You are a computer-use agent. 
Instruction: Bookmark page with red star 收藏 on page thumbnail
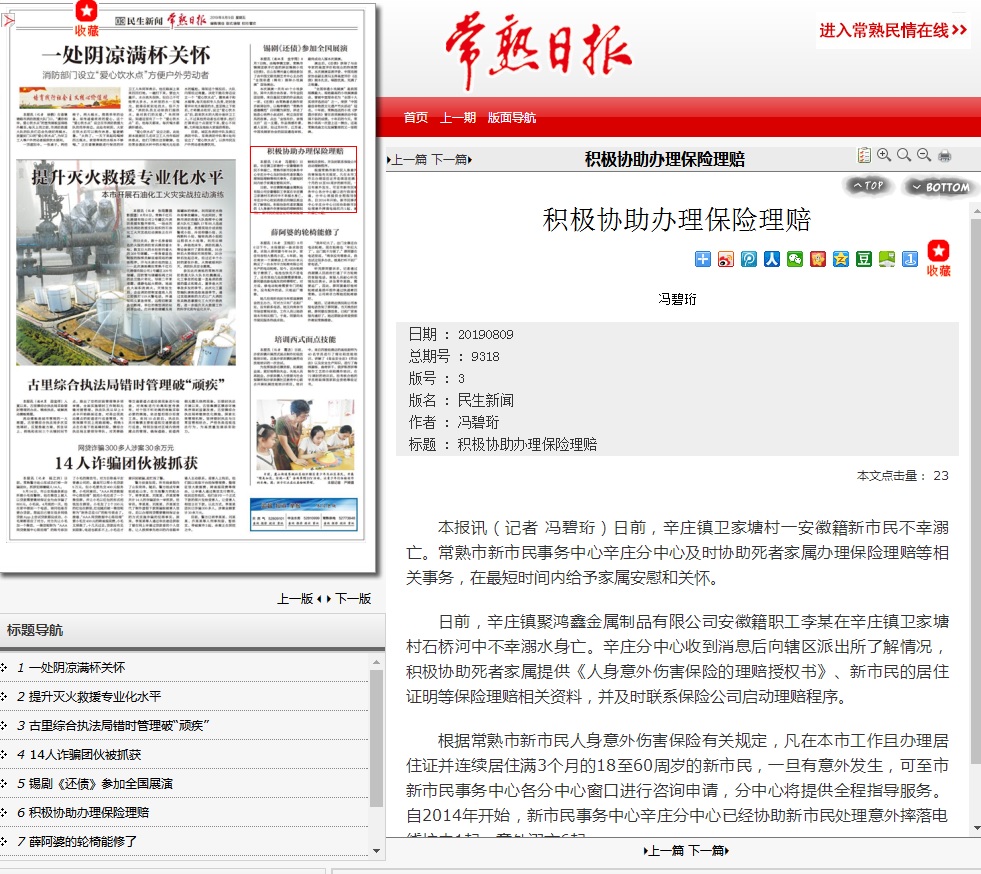[86, 19]
